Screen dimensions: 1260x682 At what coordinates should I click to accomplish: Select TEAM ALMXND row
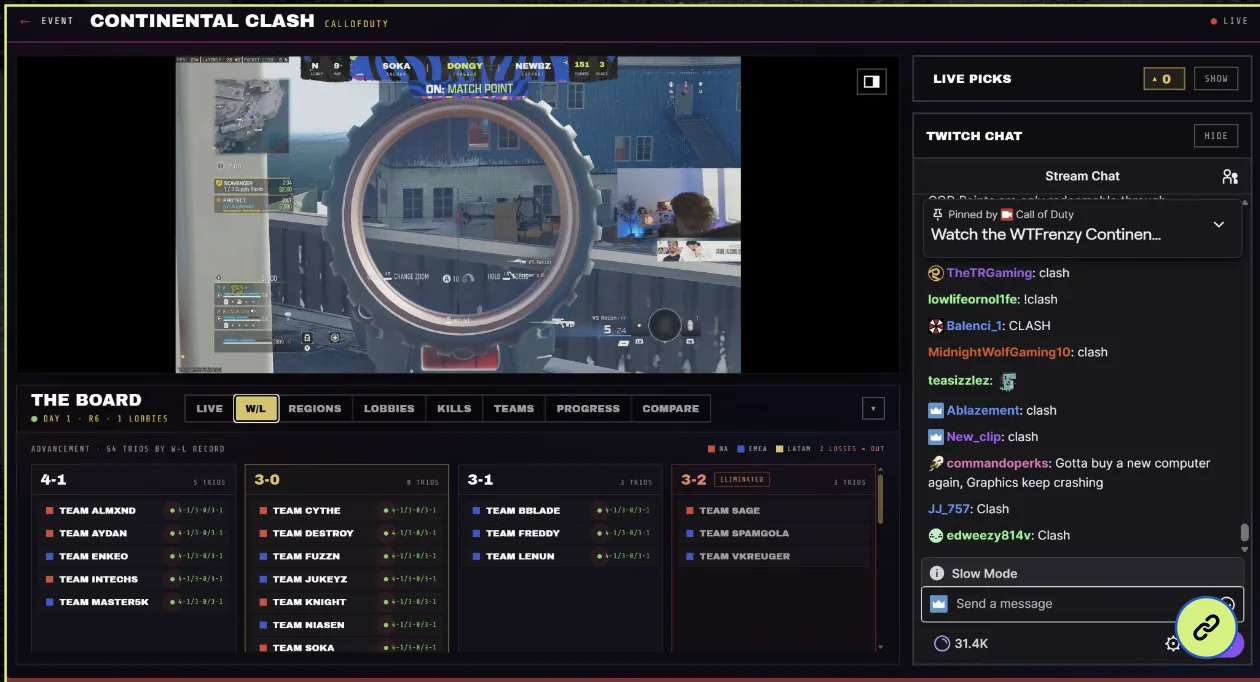point(134,510)
